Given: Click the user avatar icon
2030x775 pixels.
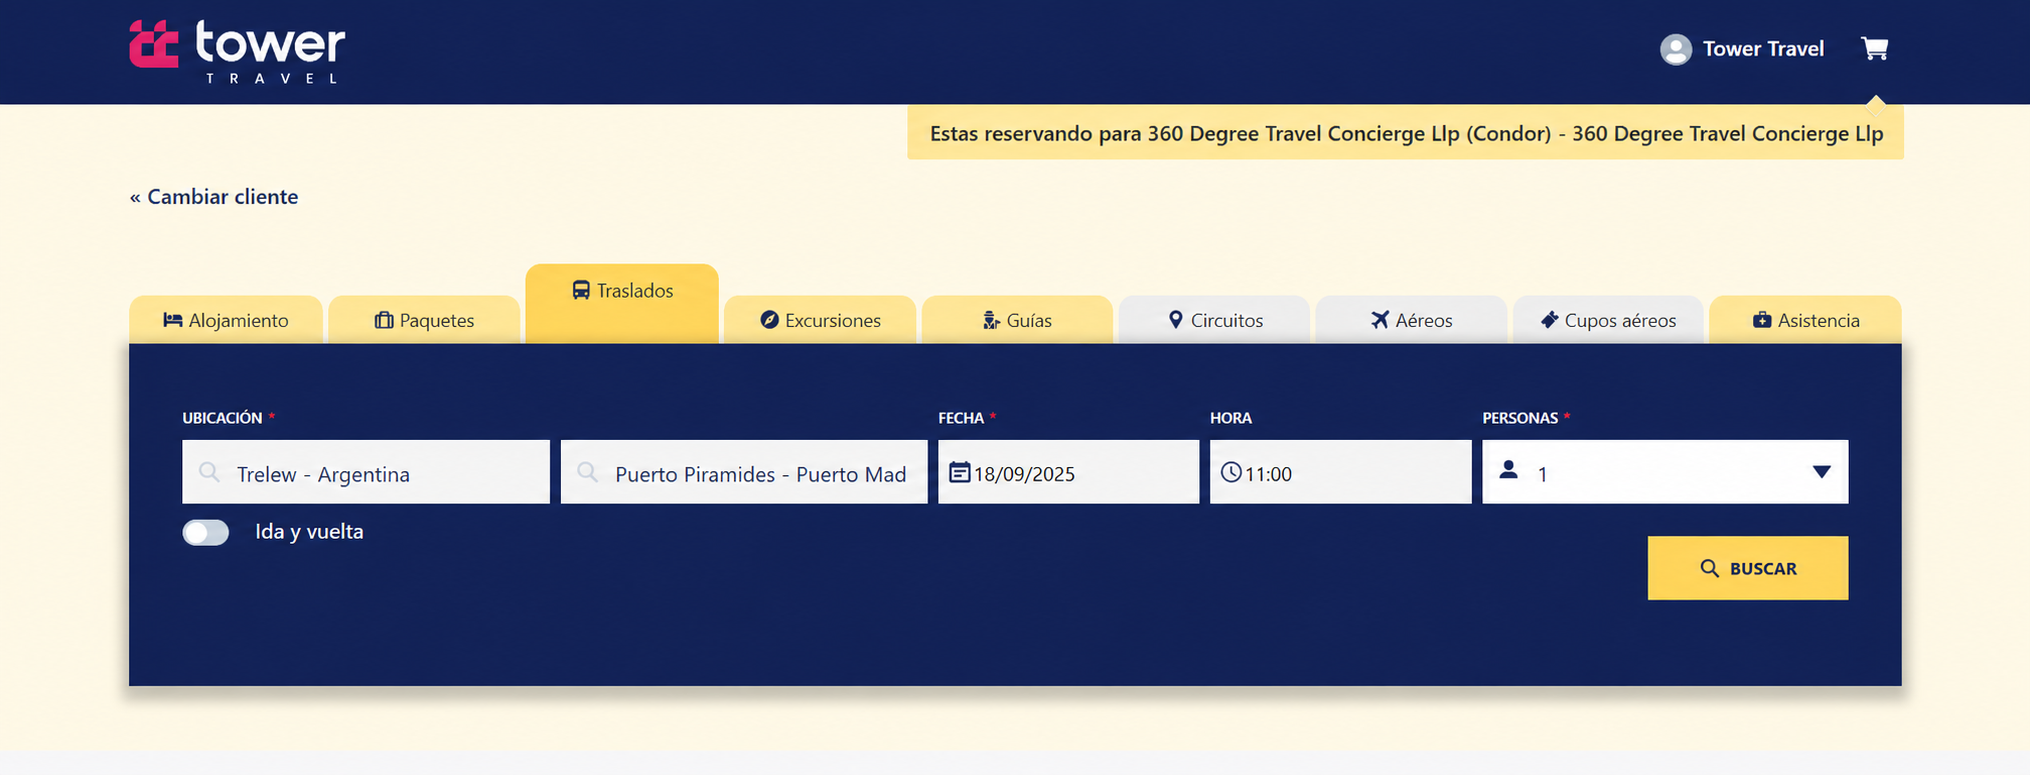Looking at the screenshot, I should click(x=1676, y=49).
